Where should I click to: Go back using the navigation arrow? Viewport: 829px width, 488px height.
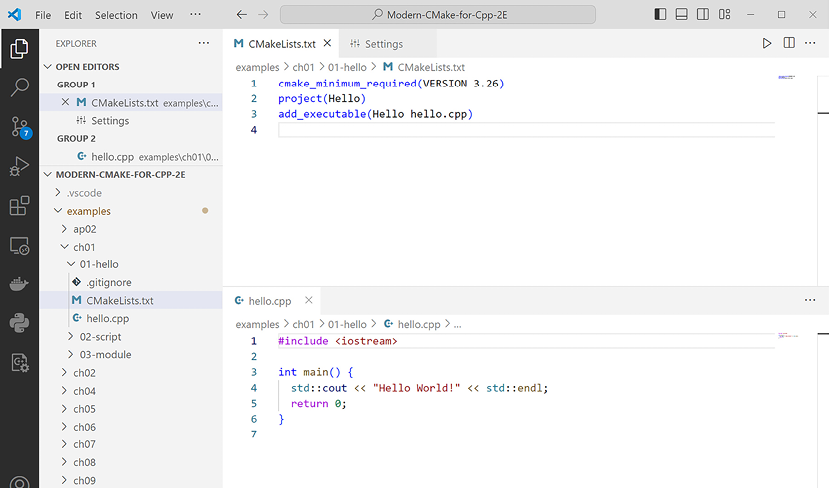pos(242,15)
